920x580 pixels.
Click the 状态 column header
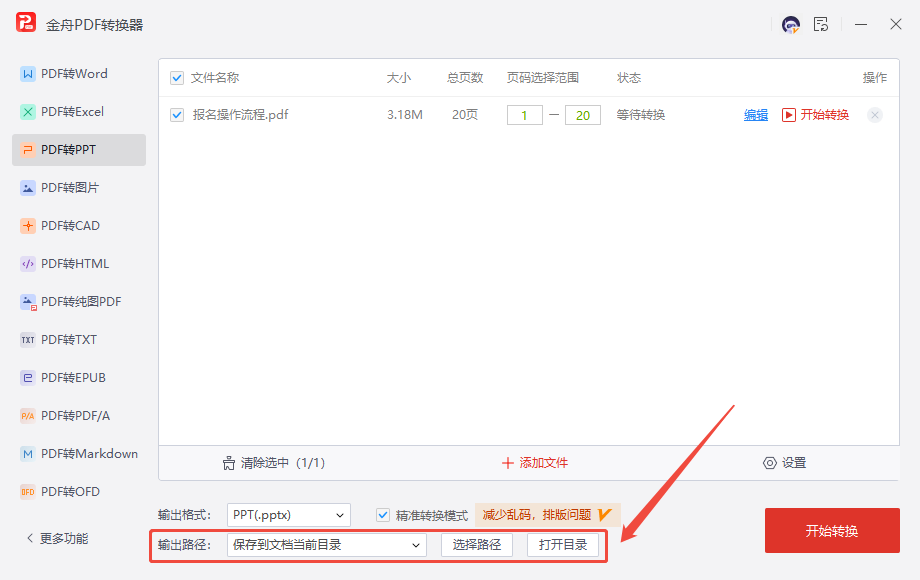[x=628, y=78]
